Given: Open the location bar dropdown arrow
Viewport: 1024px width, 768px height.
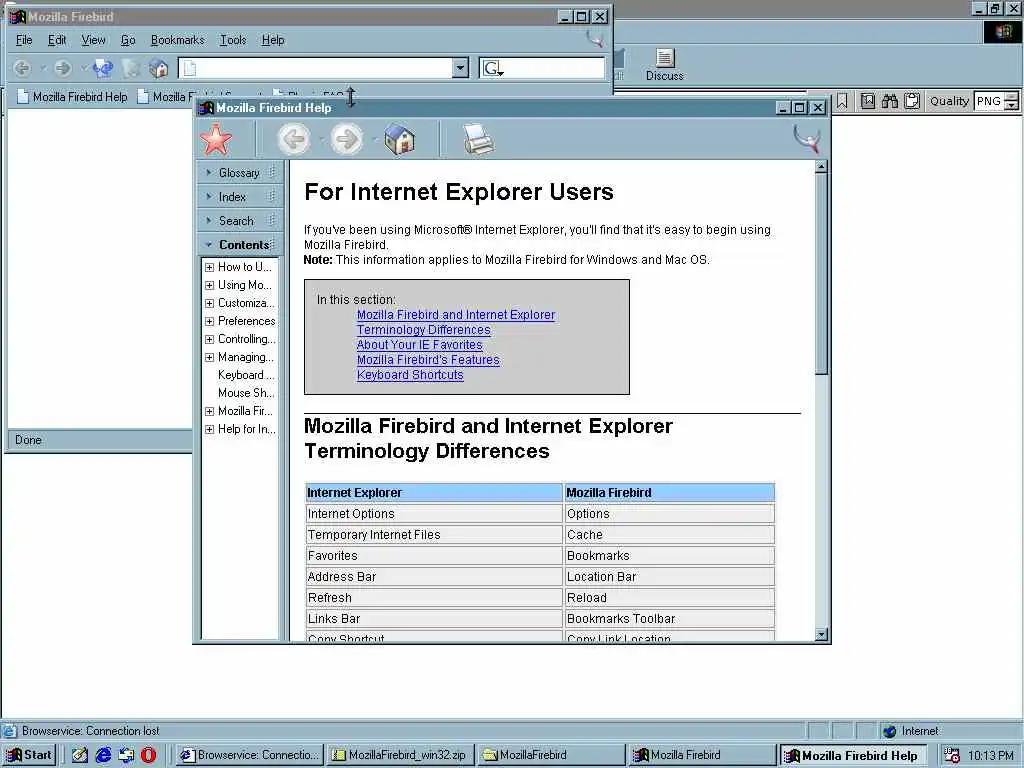Looking at the screenshot, I should coord(460,68).
